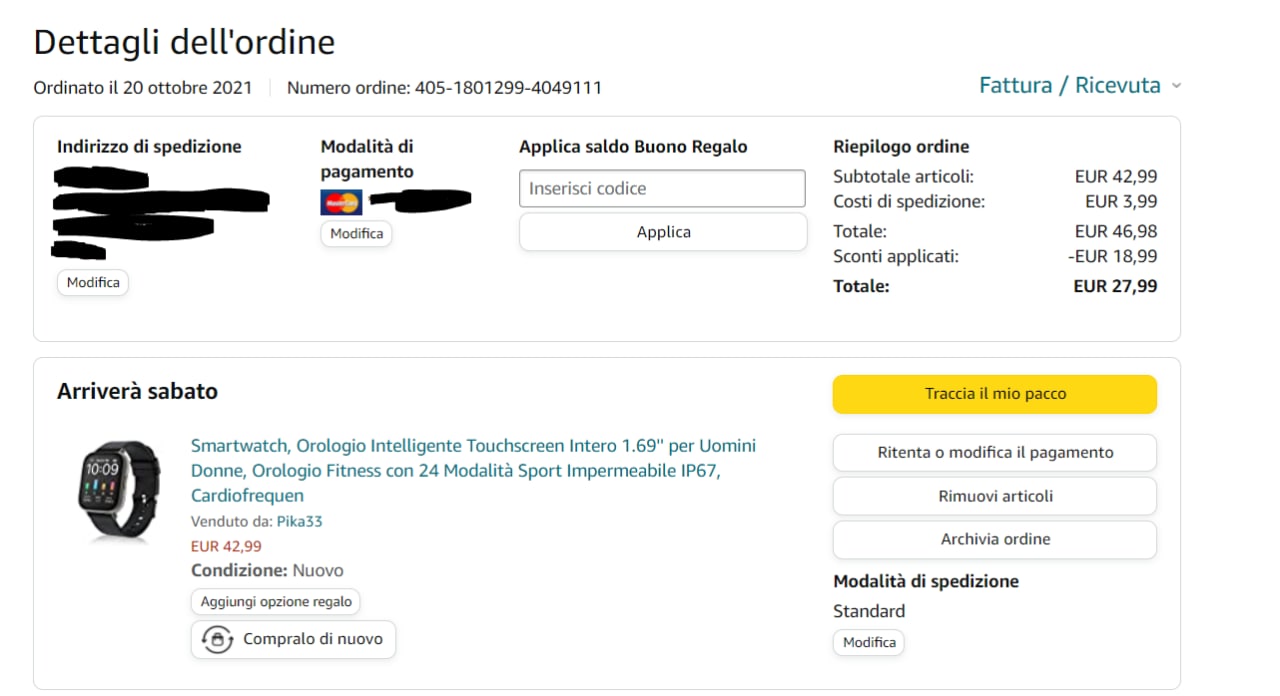Viewport: 1280px width, 696px height.
Task: Expand the Fattura / Ricevuta dropdown
Action: tap(1069, 86)
